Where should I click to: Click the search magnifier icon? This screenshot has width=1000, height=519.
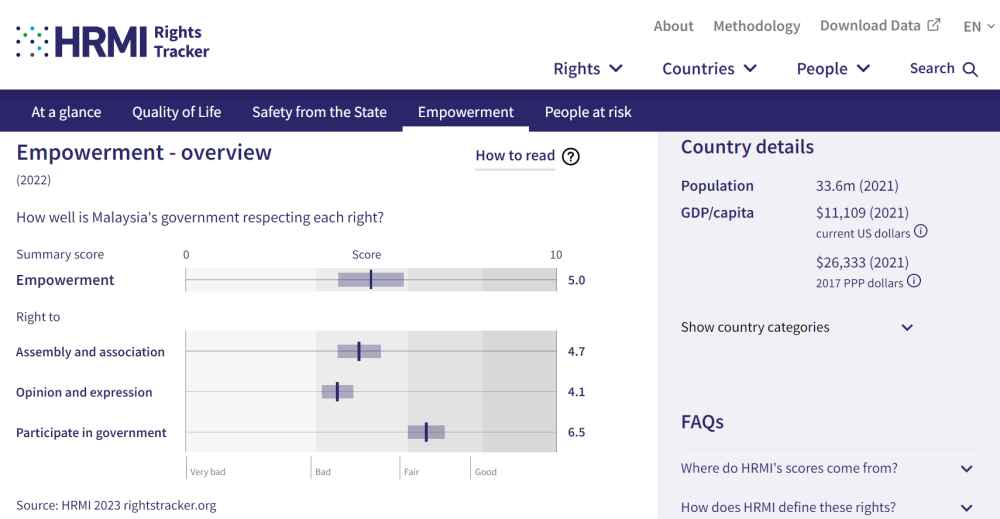970,69
